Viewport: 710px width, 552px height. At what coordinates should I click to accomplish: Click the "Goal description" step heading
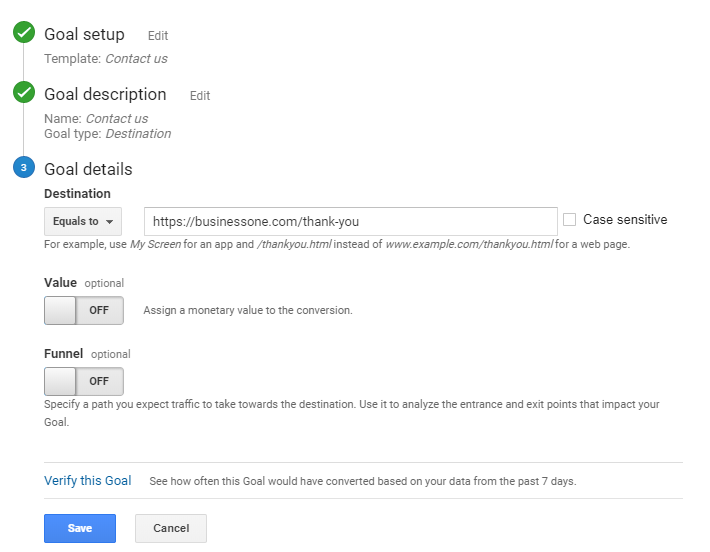[x=105, y=95]
